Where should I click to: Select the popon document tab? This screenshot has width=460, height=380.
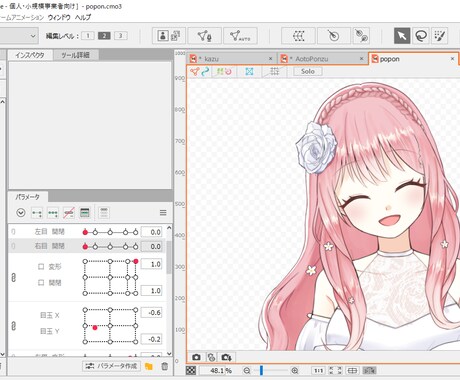[x=413, y=59]
